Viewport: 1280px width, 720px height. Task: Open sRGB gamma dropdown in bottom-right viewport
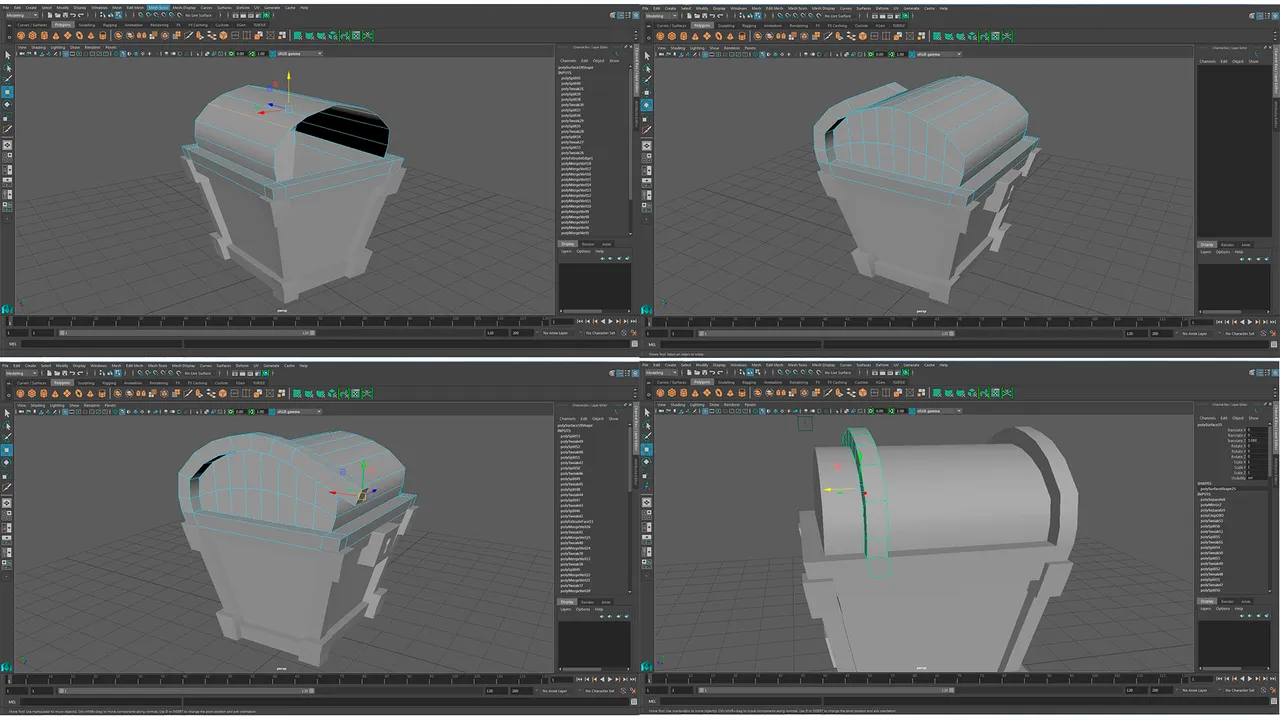click(x=937, y=411)
